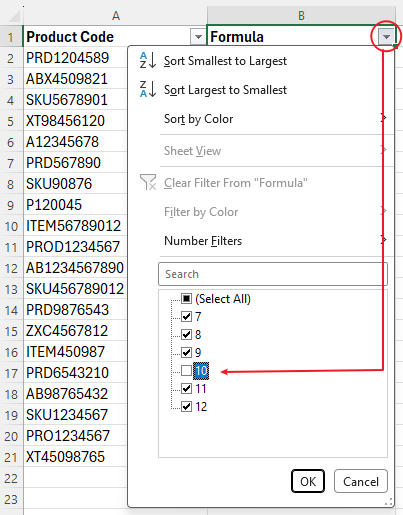The image size is (403, 515).
Task: Cancel the filter menu
Action: pyautogui.click(x=361, y=481)
